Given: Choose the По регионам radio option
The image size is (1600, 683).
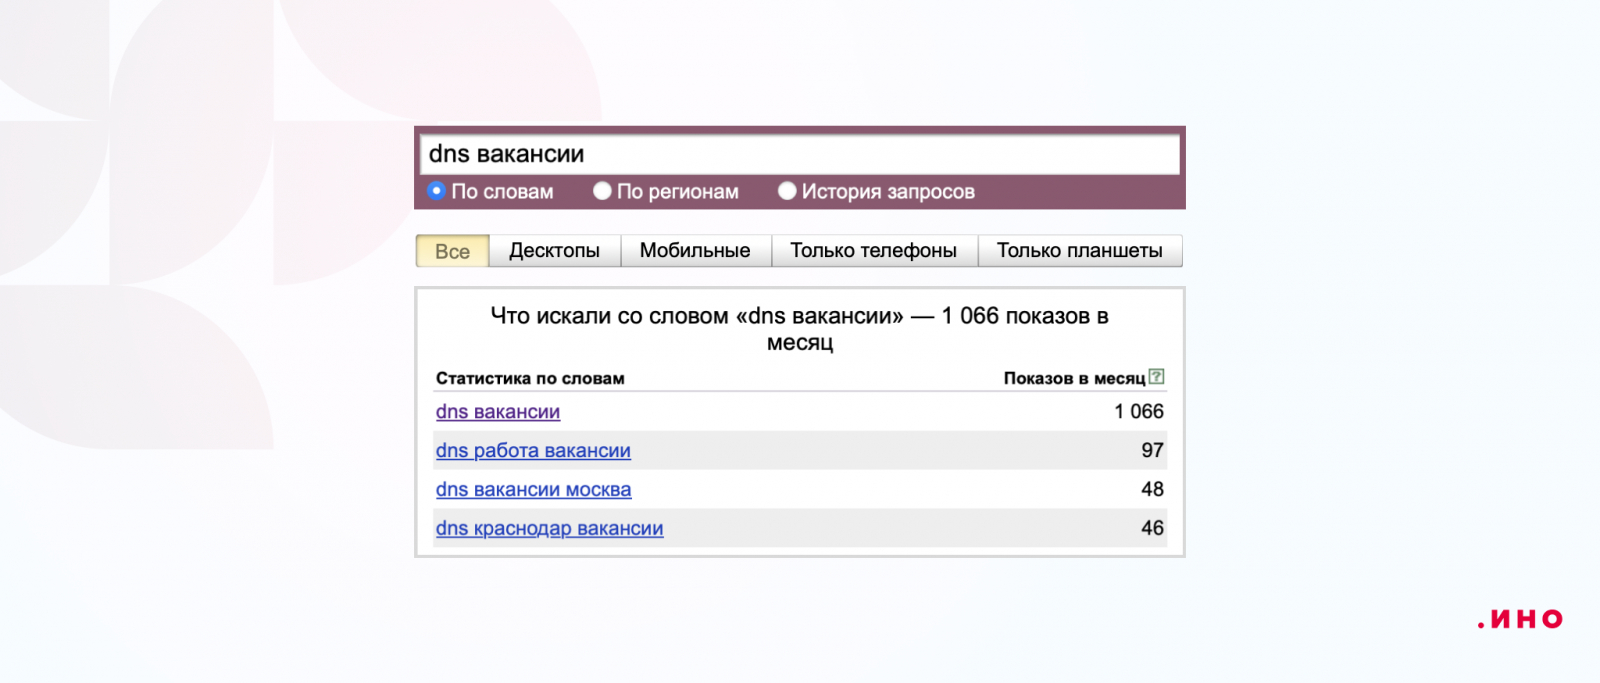Looking at the screenshot, I should [x=602, y=190].
